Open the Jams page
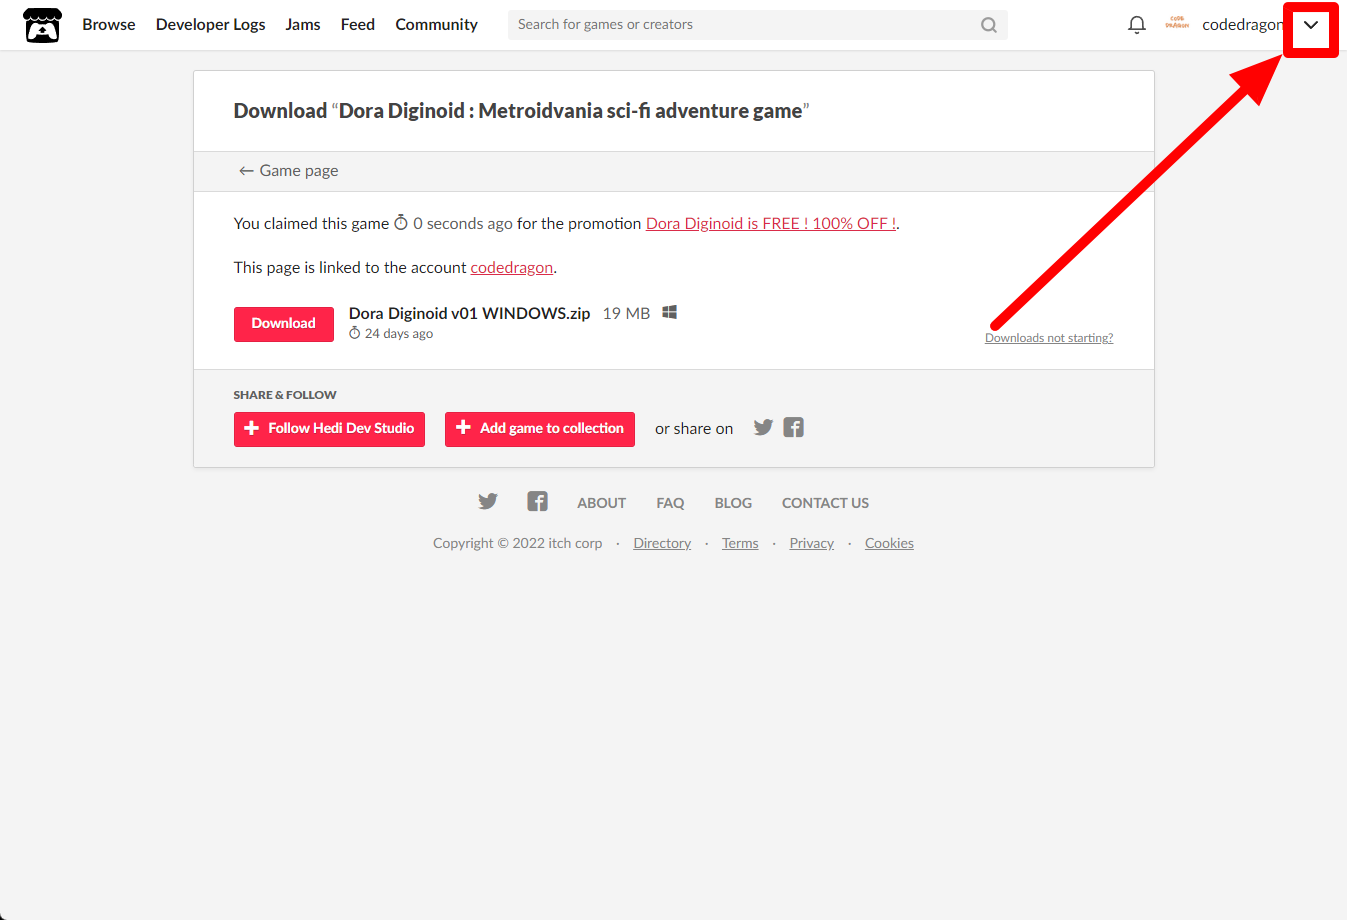 [303, 25]
